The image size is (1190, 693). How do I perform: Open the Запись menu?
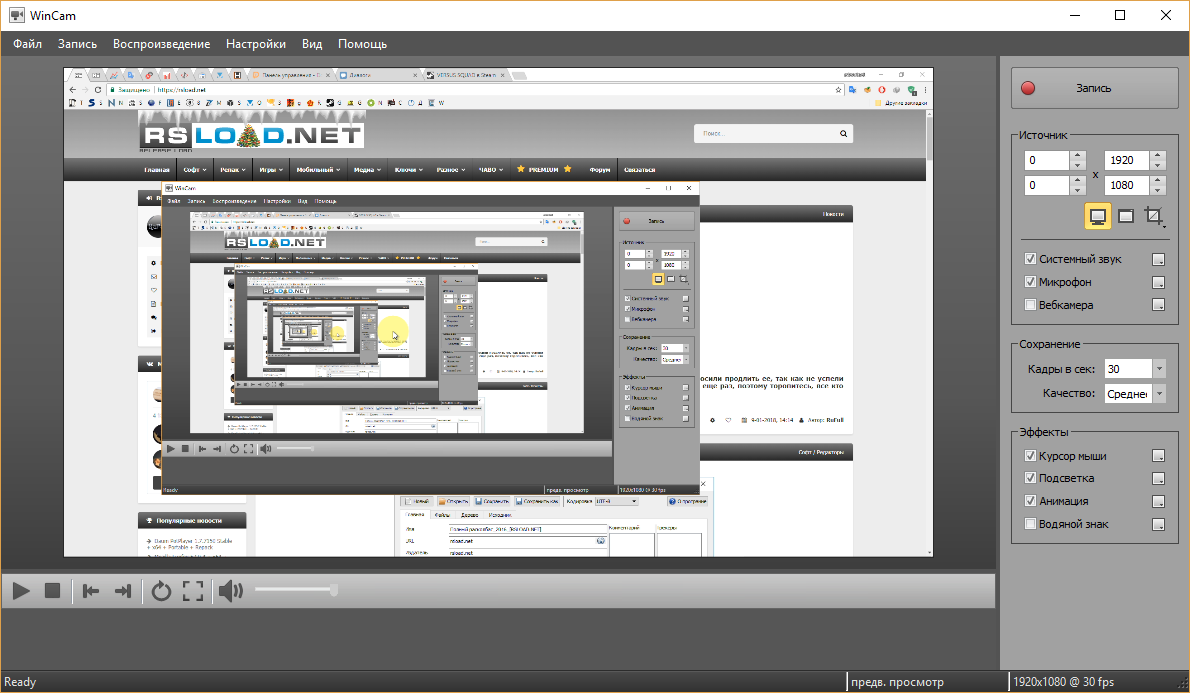[77, 44]
